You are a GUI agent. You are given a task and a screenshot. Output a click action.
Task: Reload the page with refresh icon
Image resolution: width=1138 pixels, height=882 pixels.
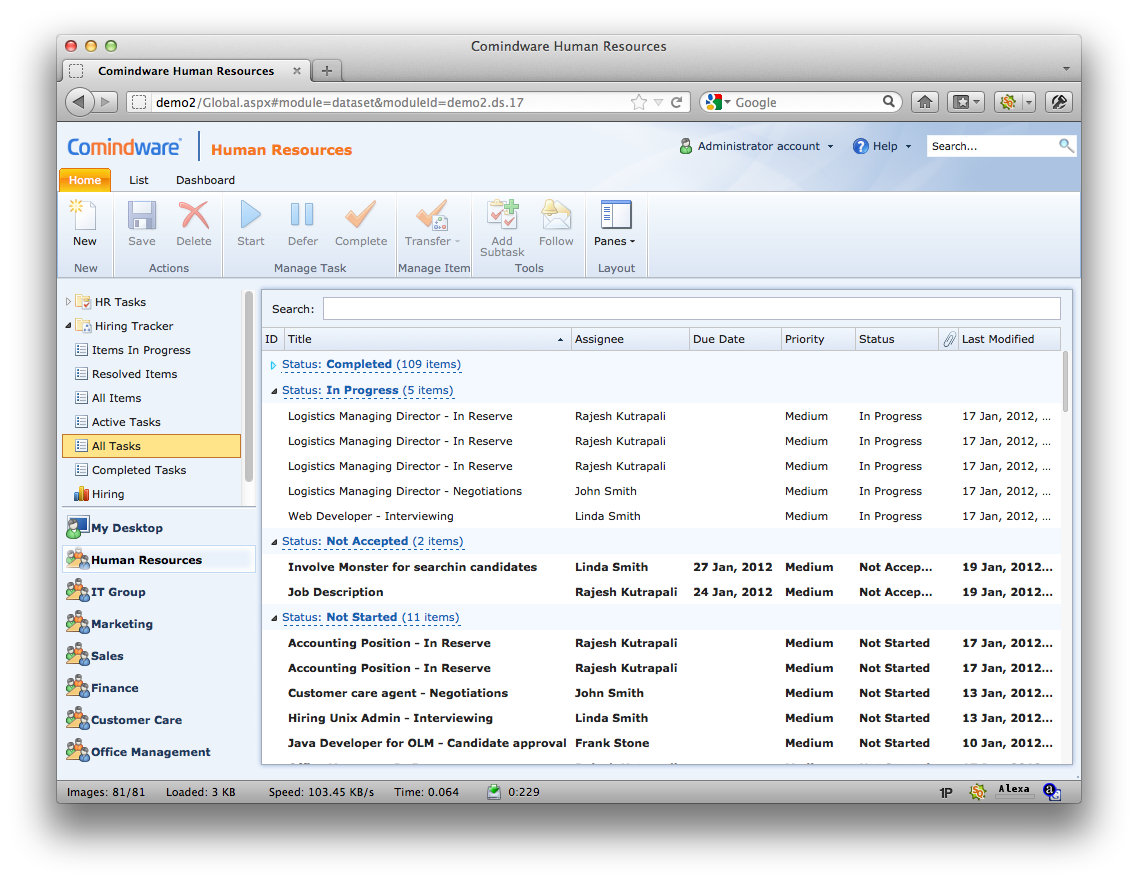(676, 102)
